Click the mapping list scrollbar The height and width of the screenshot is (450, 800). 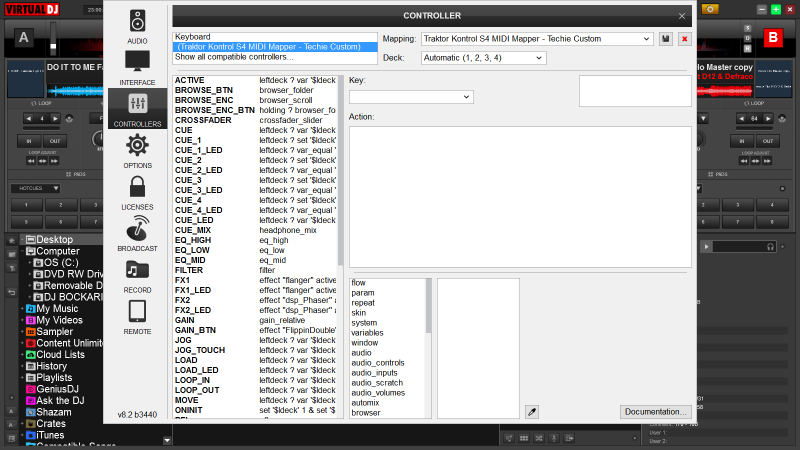340,171
